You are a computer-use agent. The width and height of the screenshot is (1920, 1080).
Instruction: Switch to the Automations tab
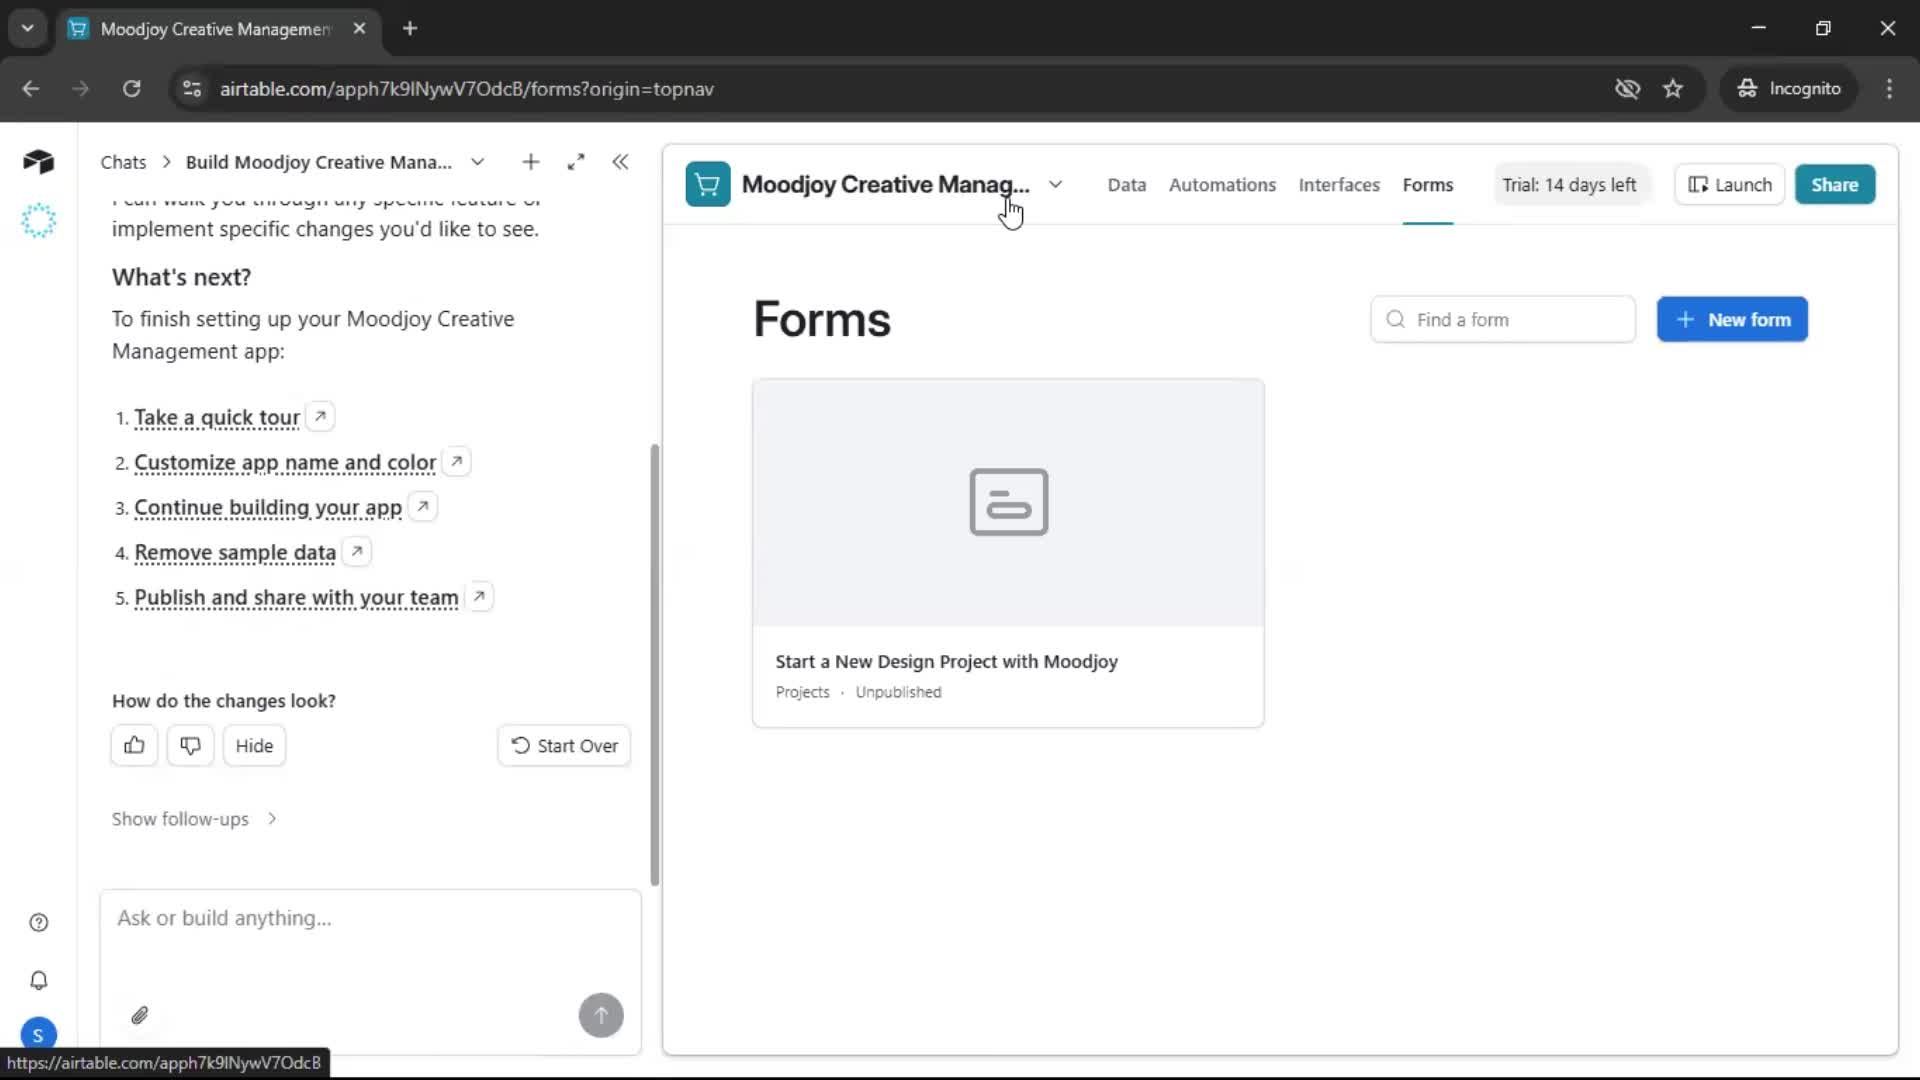(1222, 184)
